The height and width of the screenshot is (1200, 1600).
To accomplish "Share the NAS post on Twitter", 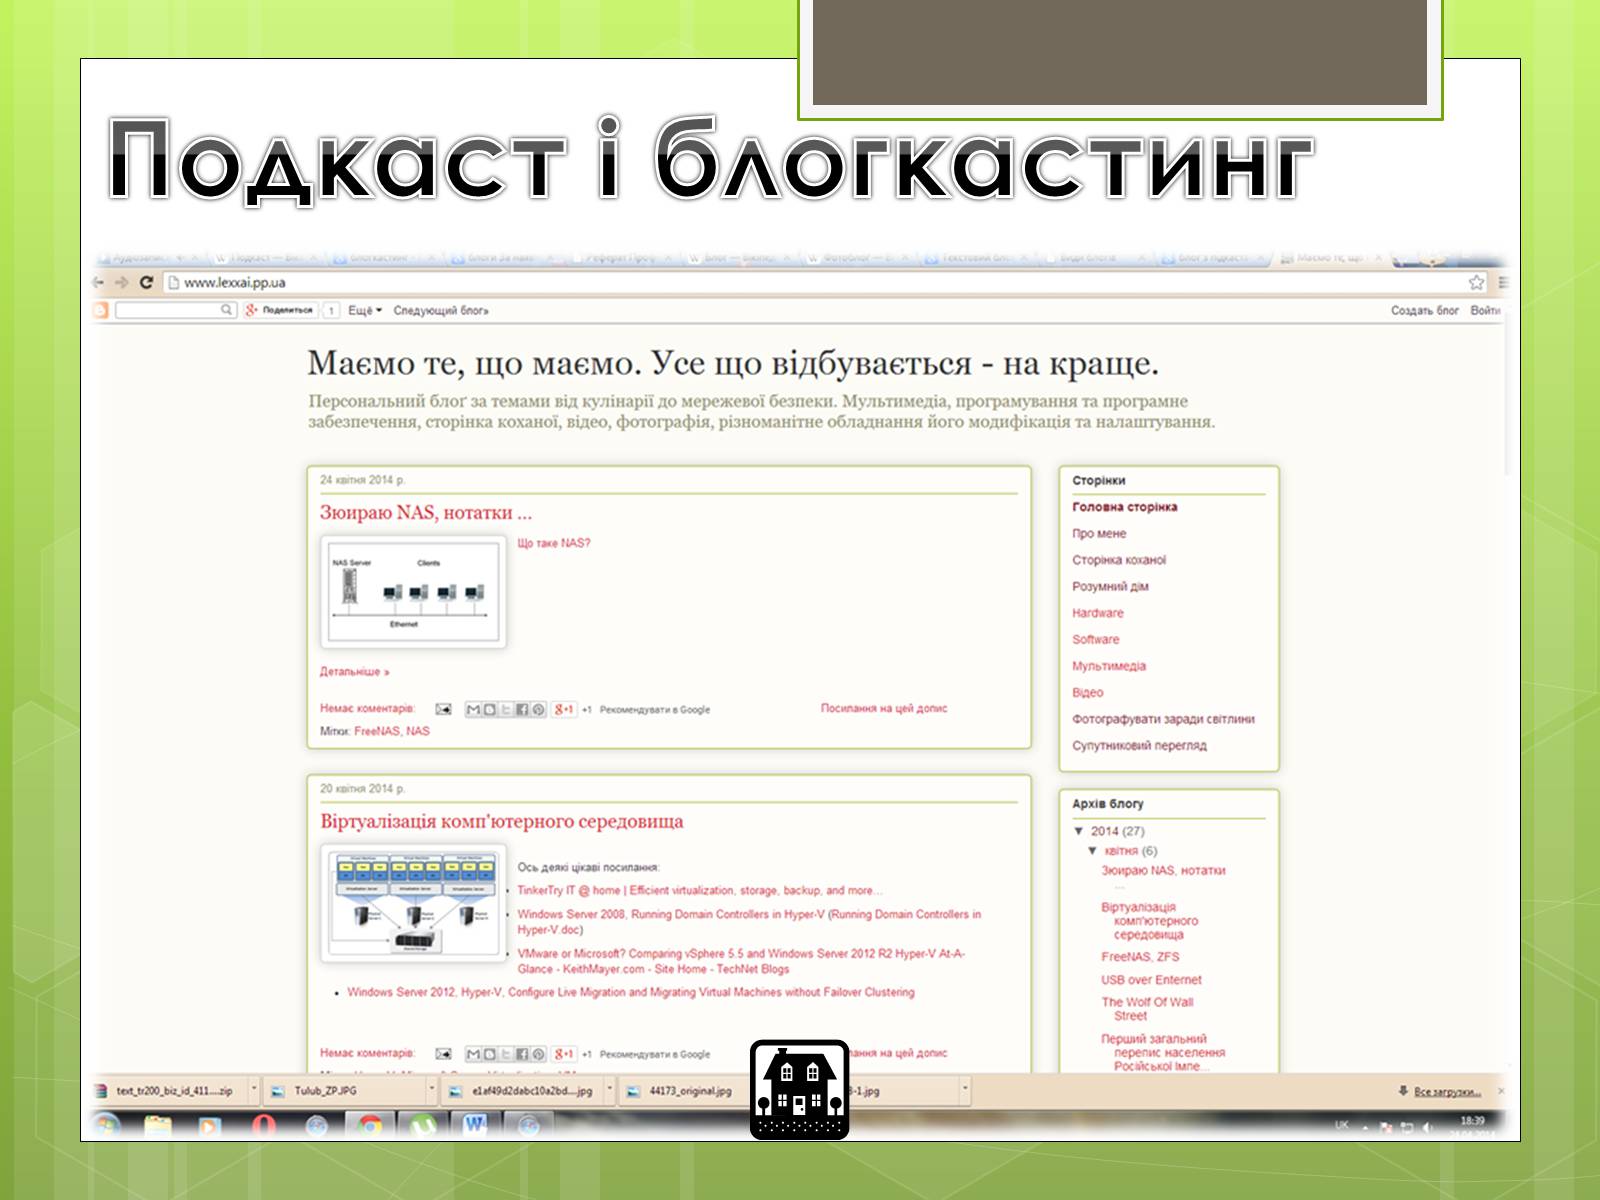I will (x=506, y=709).
